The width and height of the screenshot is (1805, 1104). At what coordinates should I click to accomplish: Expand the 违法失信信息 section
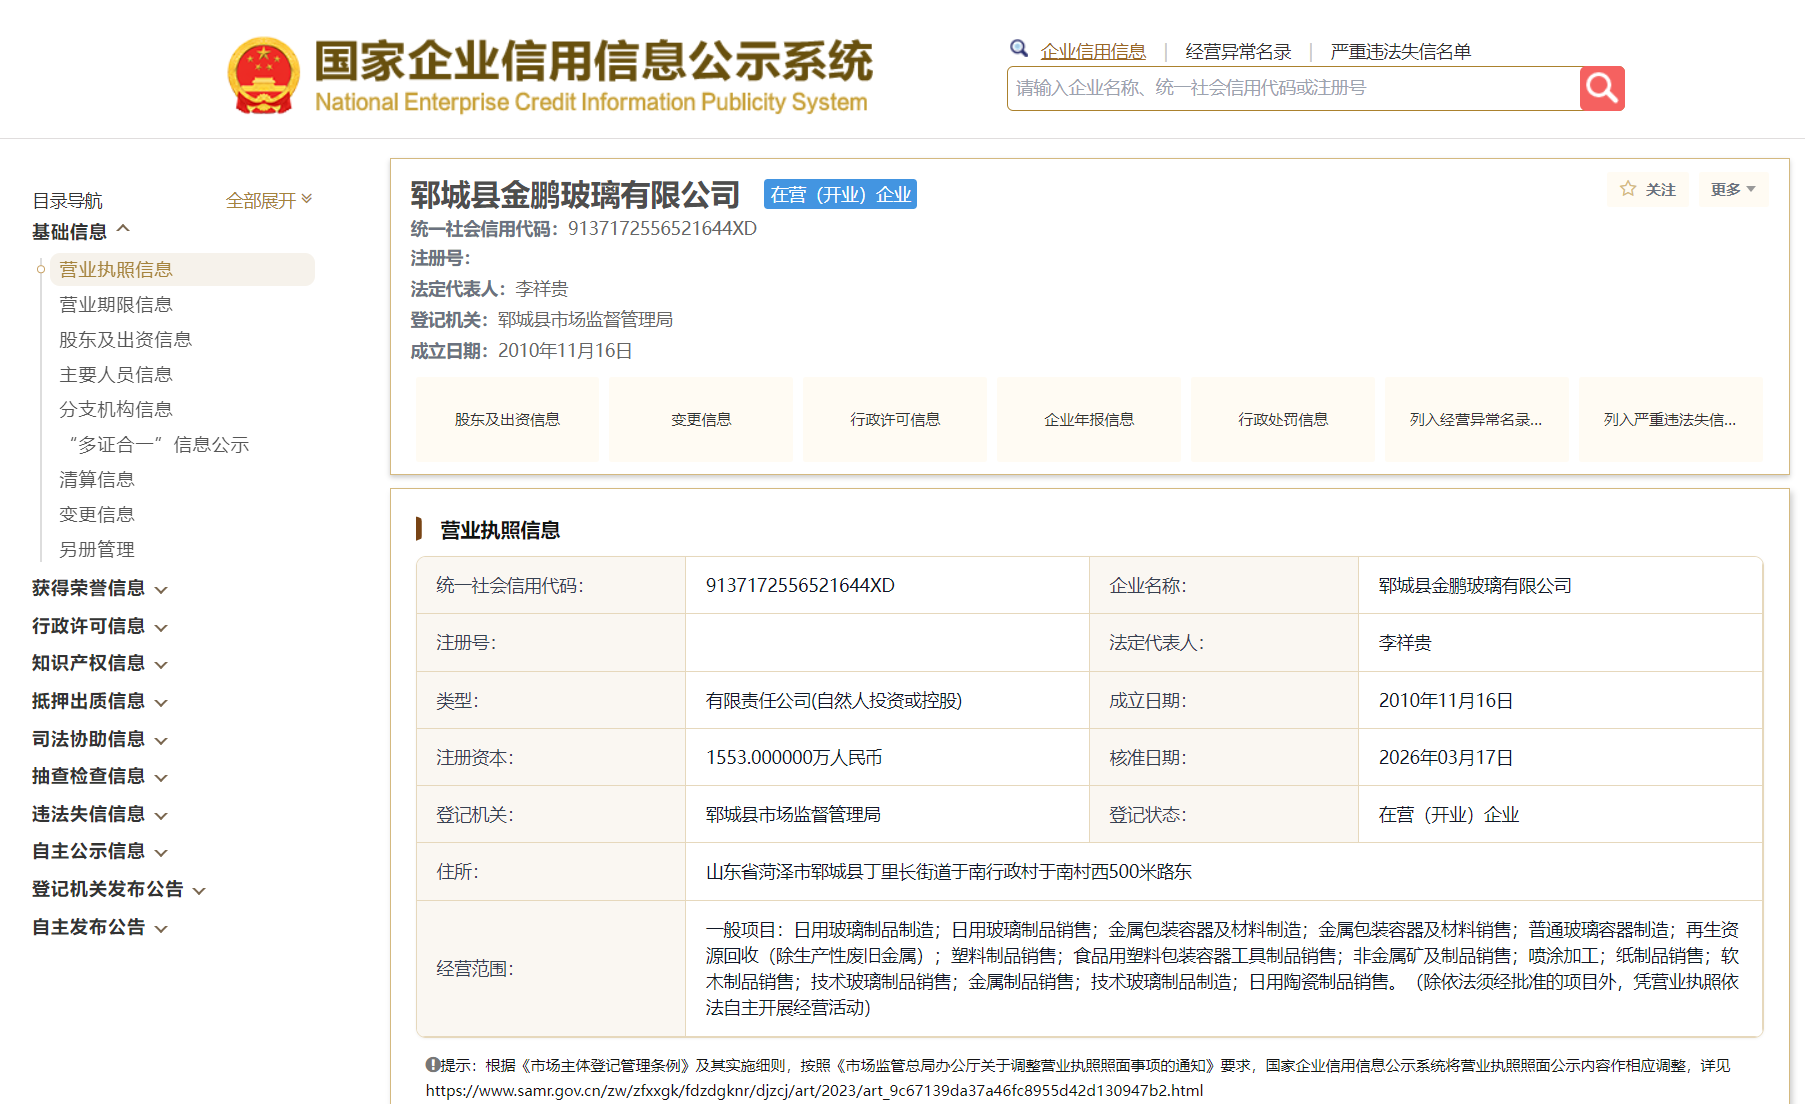[99, 814]
